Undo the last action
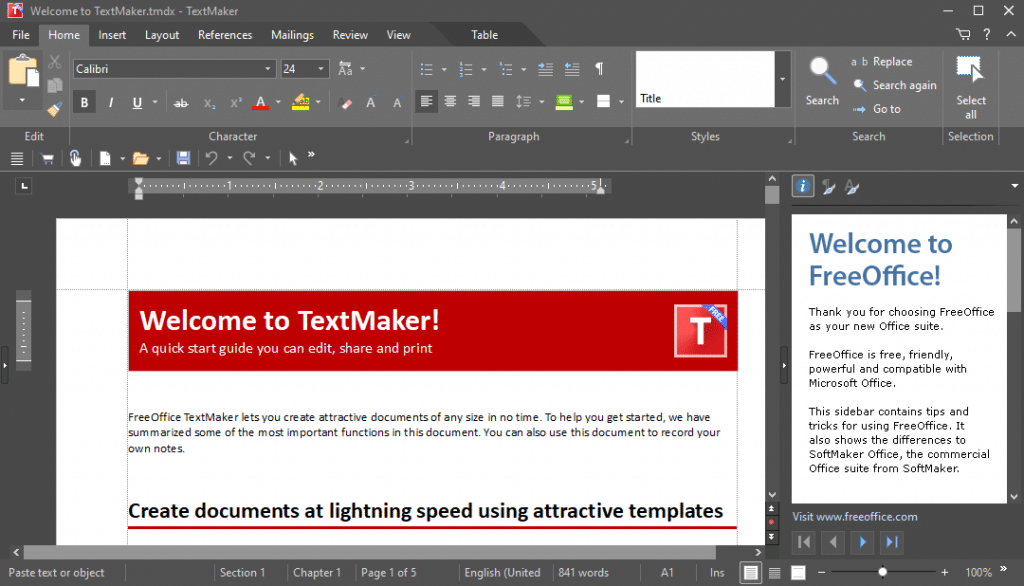 211,158
